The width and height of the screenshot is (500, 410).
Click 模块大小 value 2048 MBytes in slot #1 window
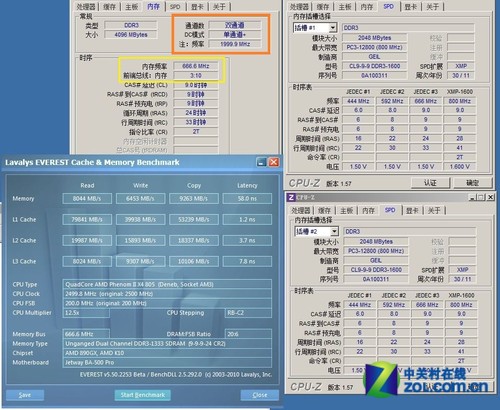coord(374,38)
